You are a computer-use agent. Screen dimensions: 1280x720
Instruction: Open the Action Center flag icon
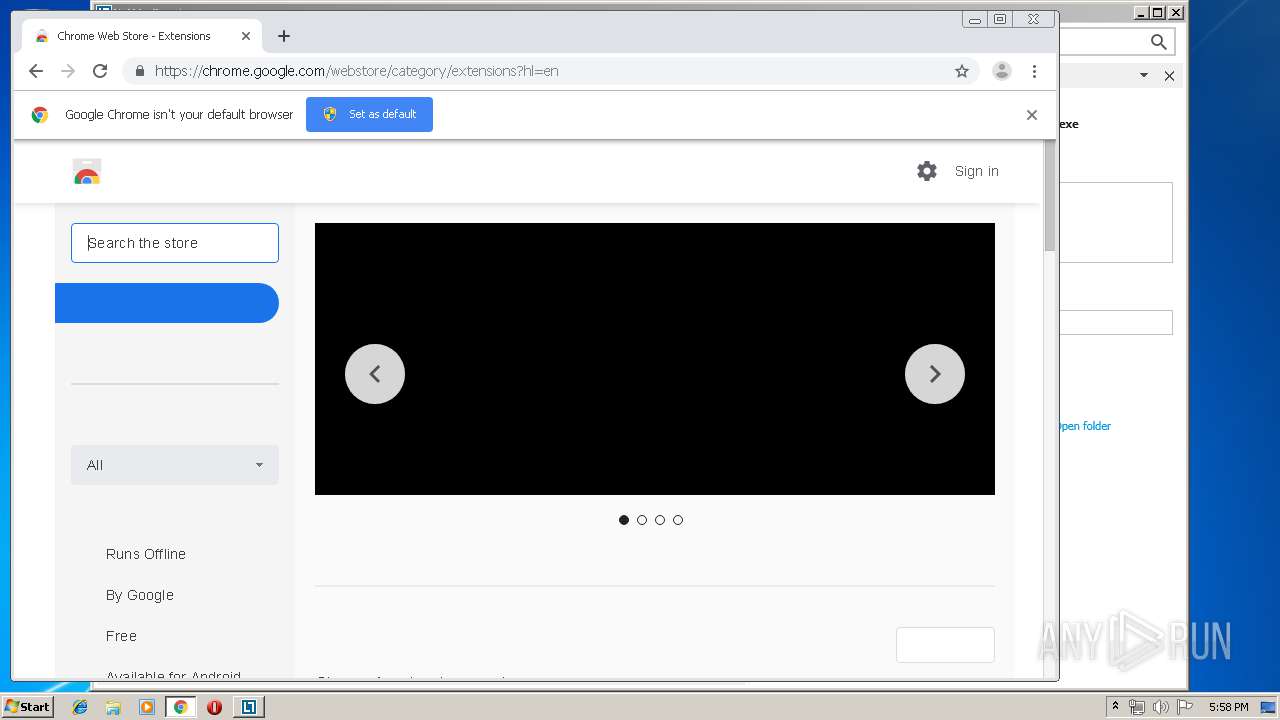(x=1185, y=707)
